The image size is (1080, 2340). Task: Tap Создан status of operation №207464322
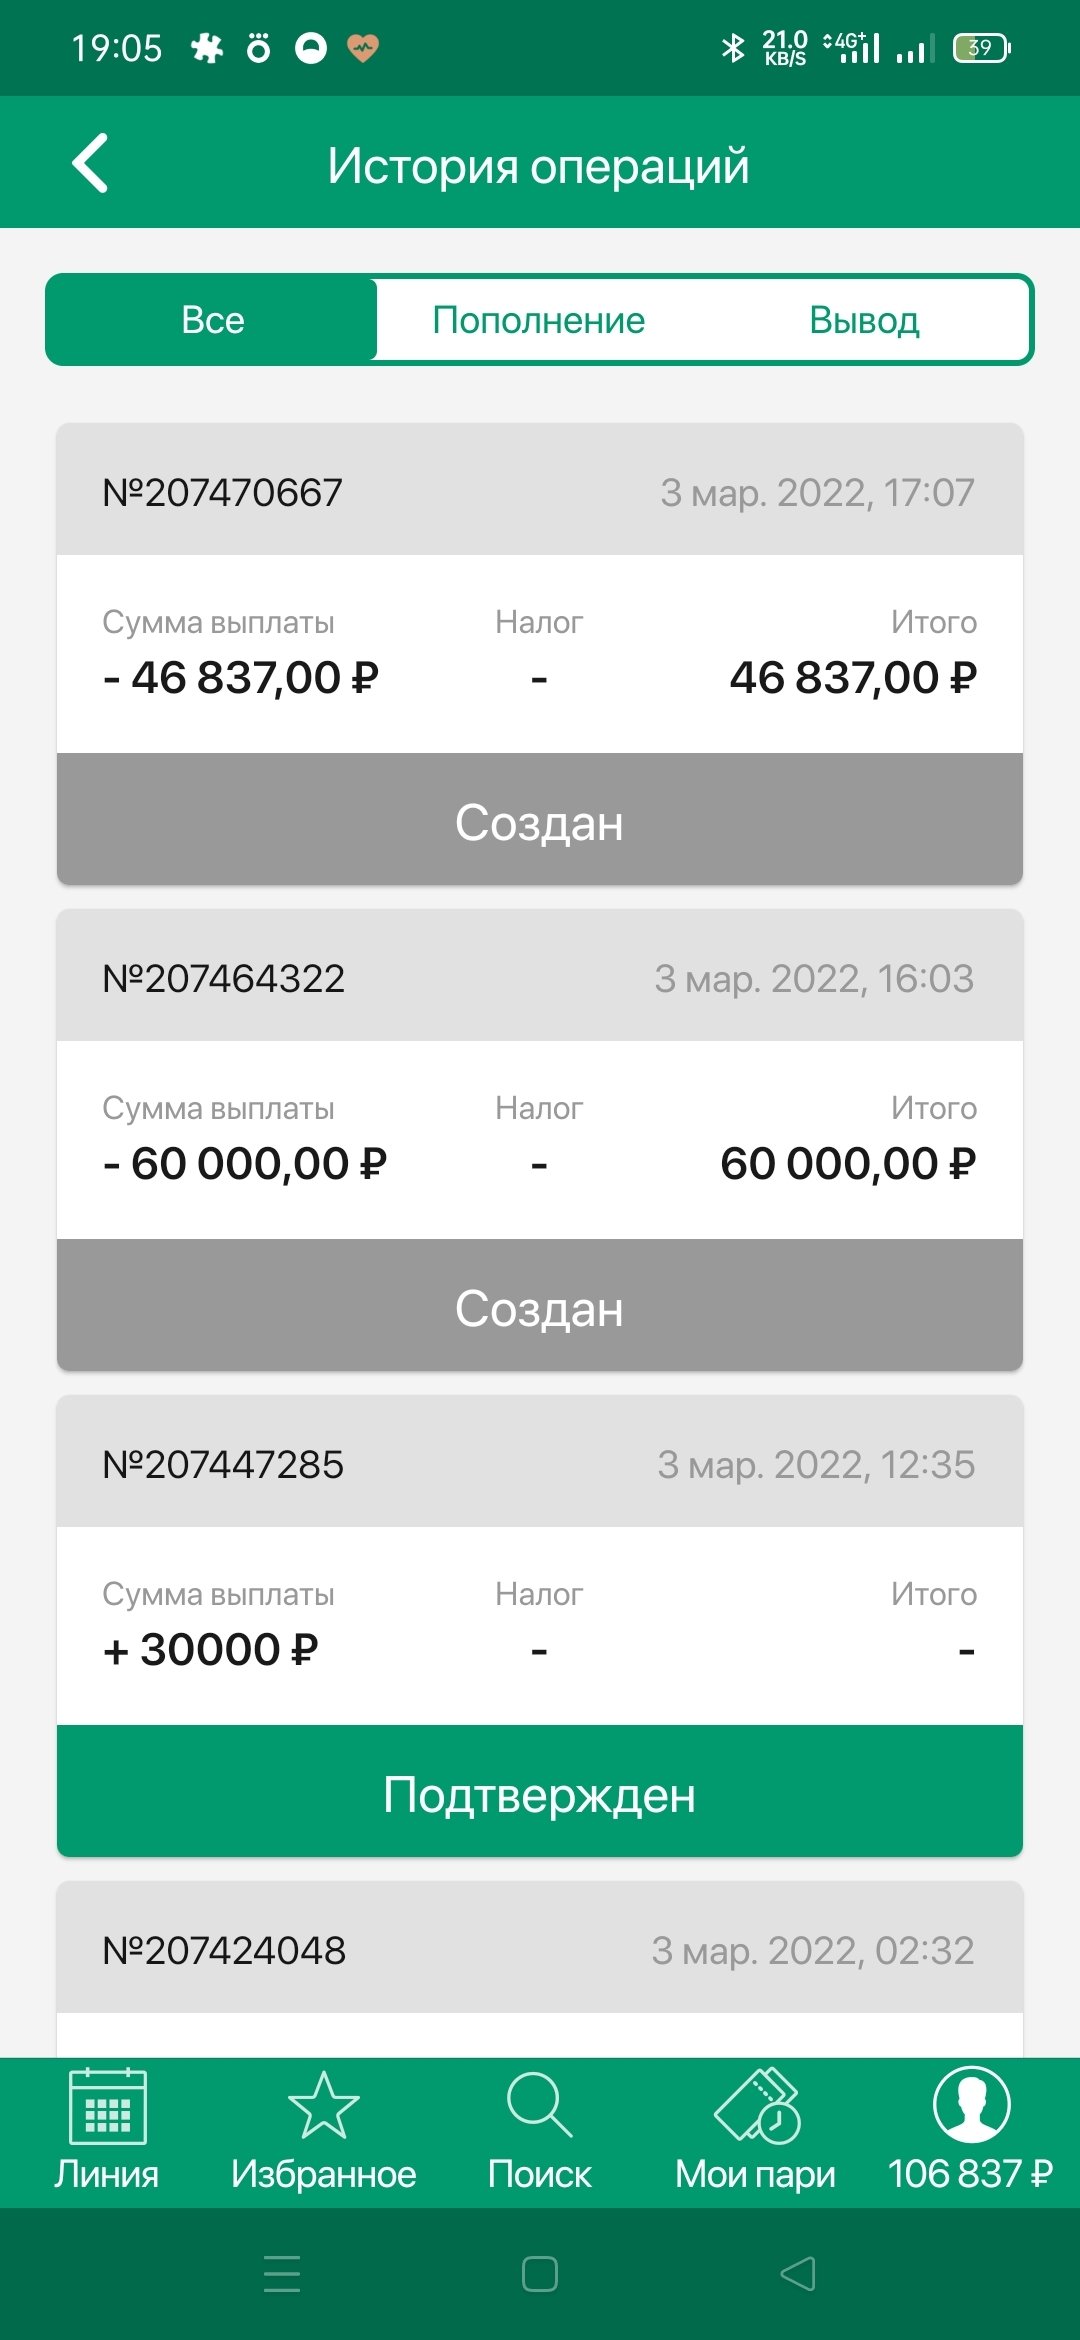click(x=539, y=1308)
